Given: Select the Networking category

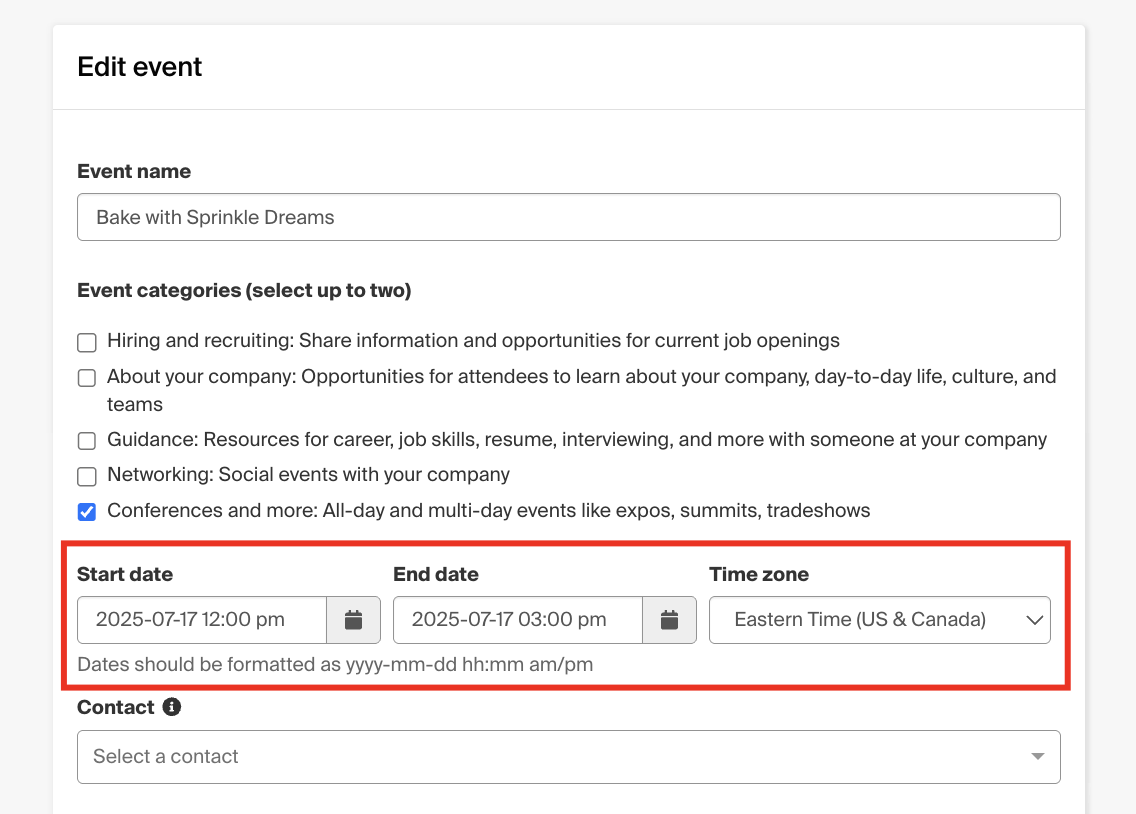Looking at the screenshot, I should coord(86,476).
